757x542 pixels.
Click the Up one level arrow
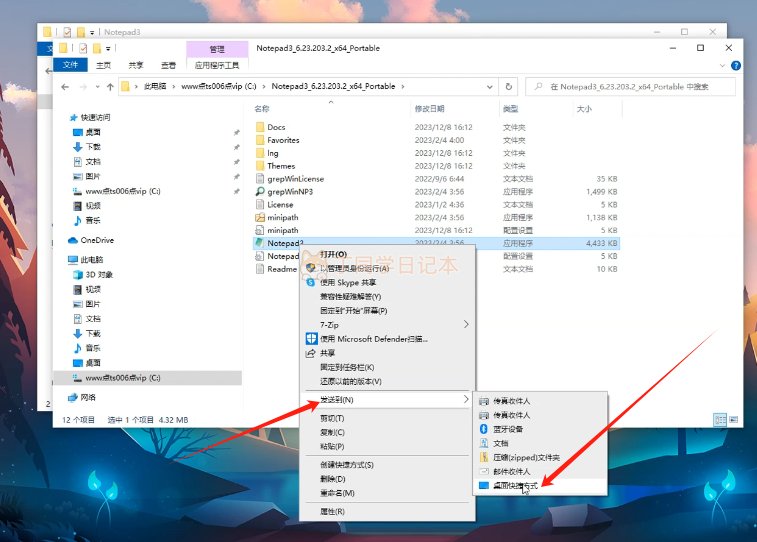point(110,87)
